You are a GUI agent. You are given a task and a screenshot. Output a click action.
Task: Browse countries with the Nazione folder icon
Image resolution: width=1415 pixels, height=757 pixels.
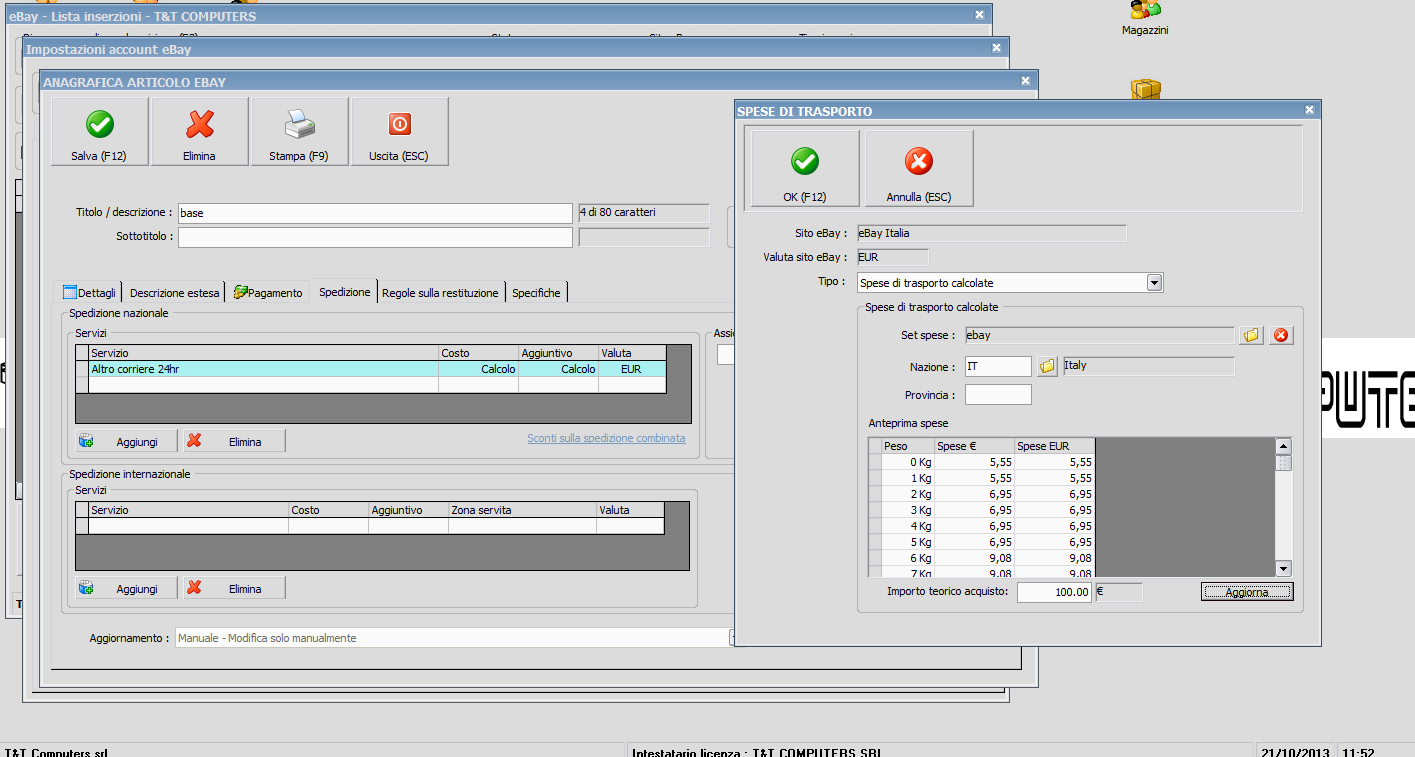(x=1047, y=367)
